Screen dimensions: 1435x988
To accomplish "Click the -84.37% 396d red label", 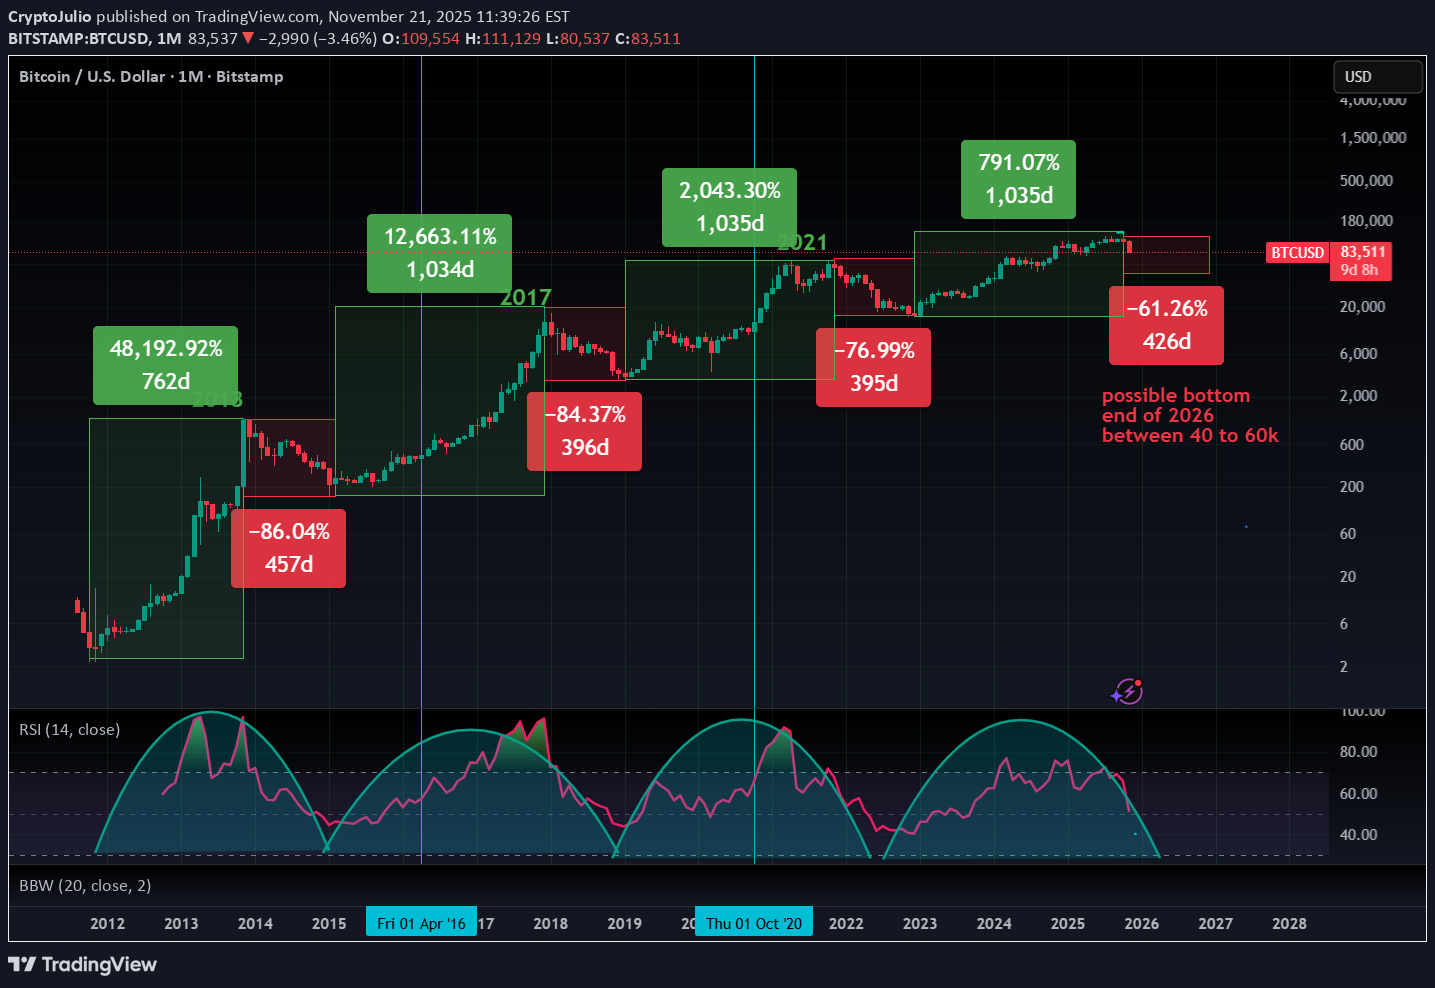I will [x=584, y=431].
